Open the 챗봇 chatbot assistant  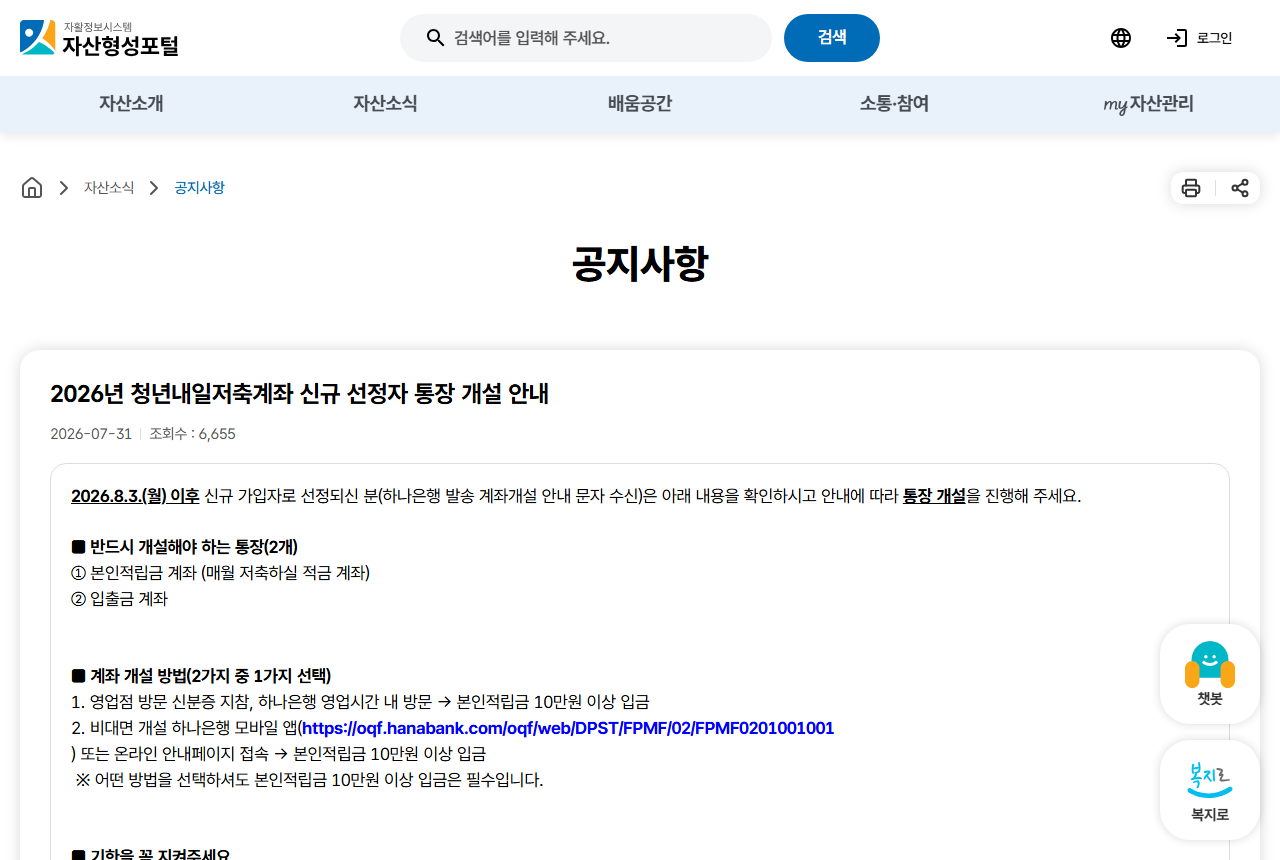[x=1210, y=674]
